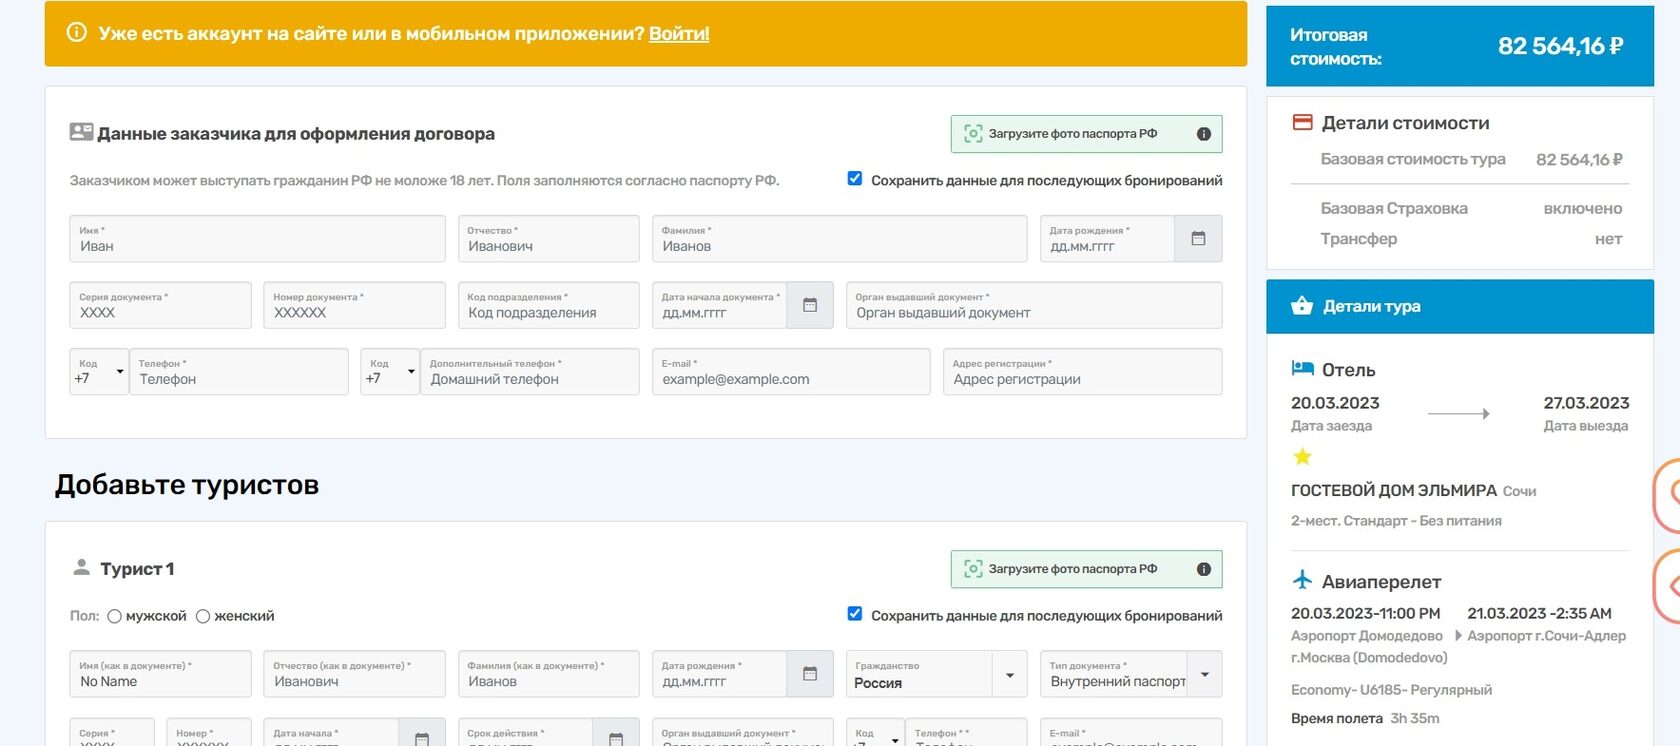Viewport: 1680px width, 746px height.
Task: Click Домашний телефон additional phone field
Action: (x=529, y=371)
